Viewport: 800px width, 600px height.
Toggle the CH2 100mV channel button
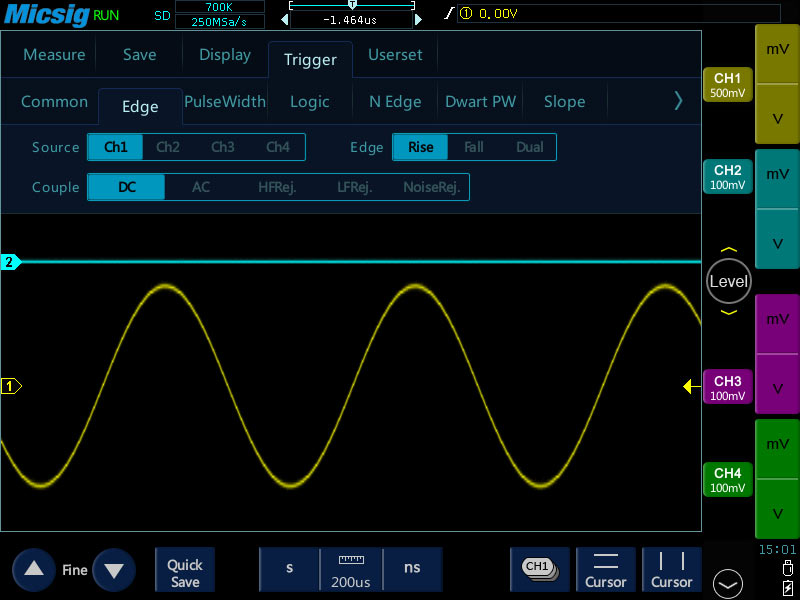pyautogui.click(x=727, y=177)
